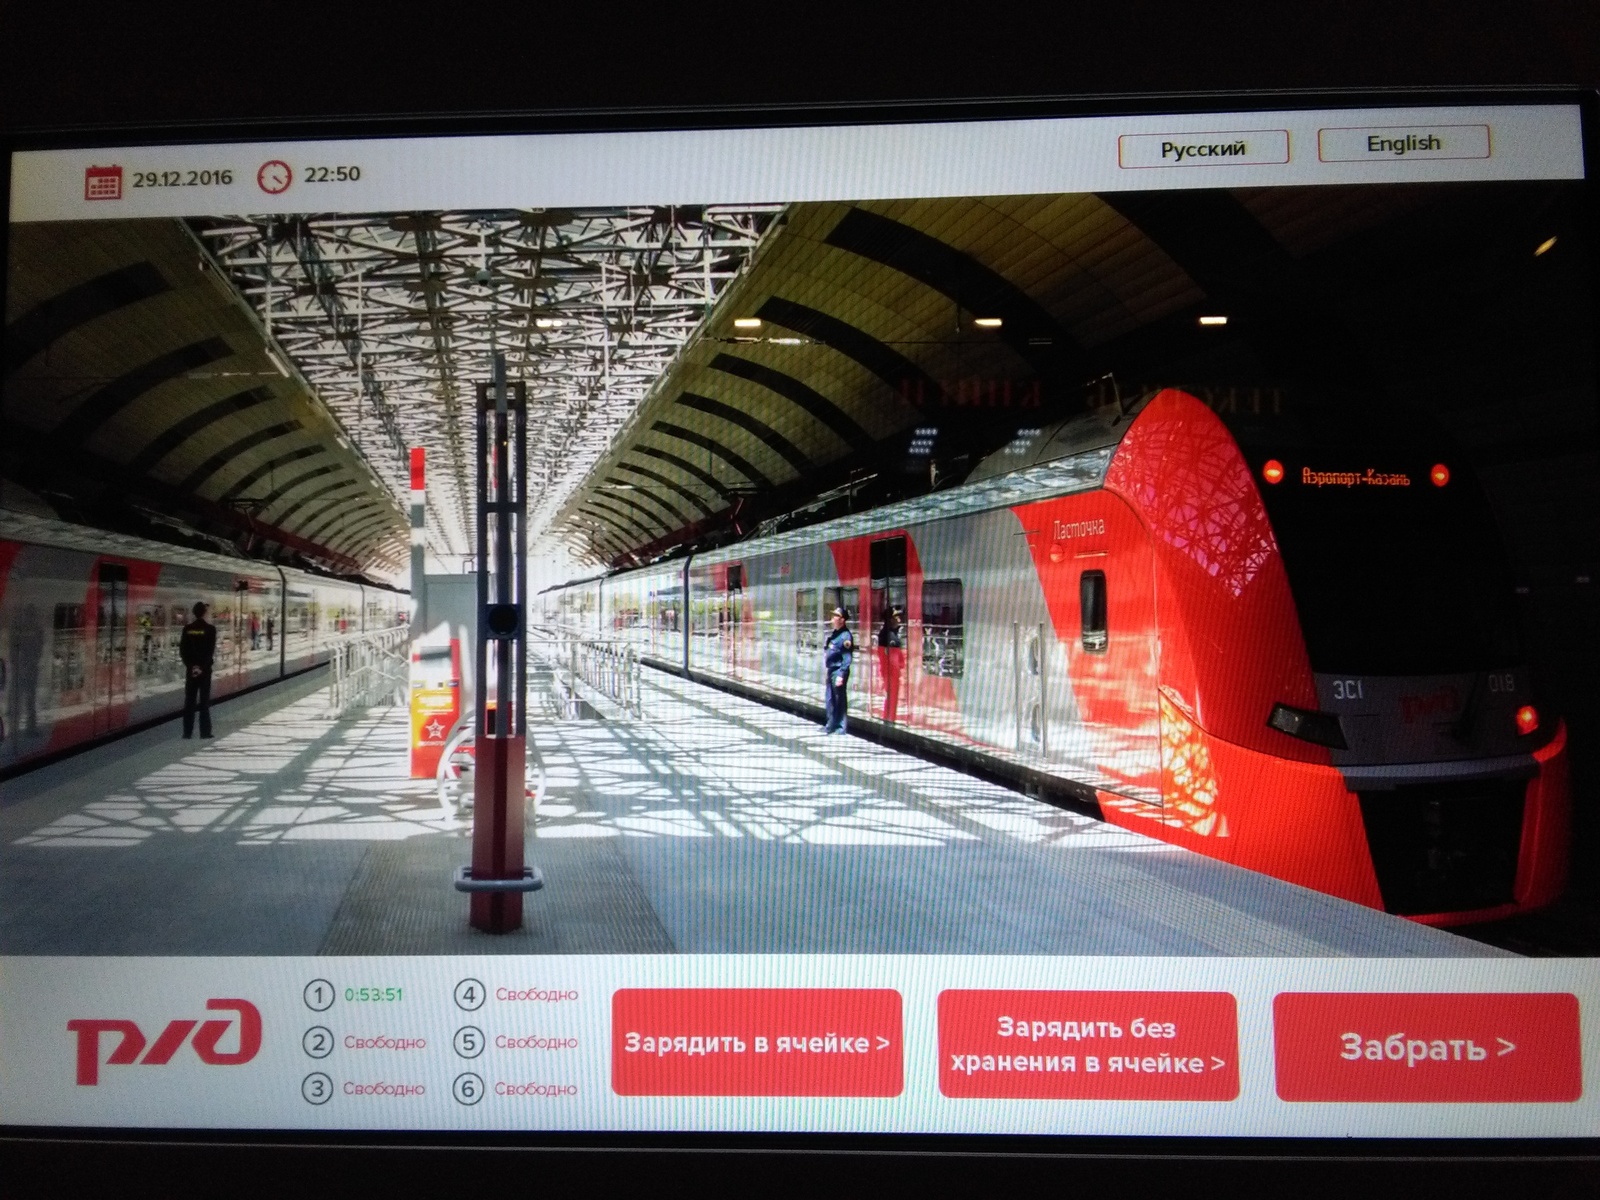Viewport: 1600px width, 1200px height.
Task: Click Свободно status next to cell 4
Action: click(x=537, y=995)
